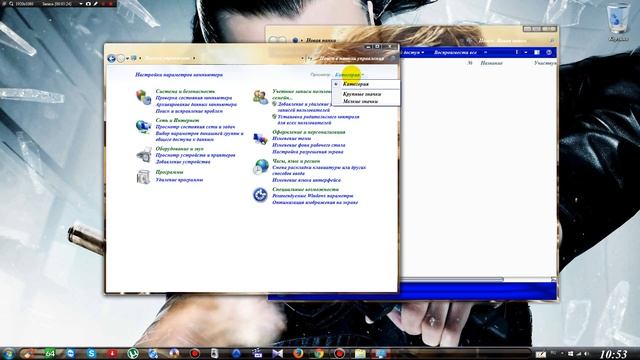Viewport: 640px width, 360px height.
Task: Click Изменение фона рабочего стола link
Action: [x=309, y=145]
